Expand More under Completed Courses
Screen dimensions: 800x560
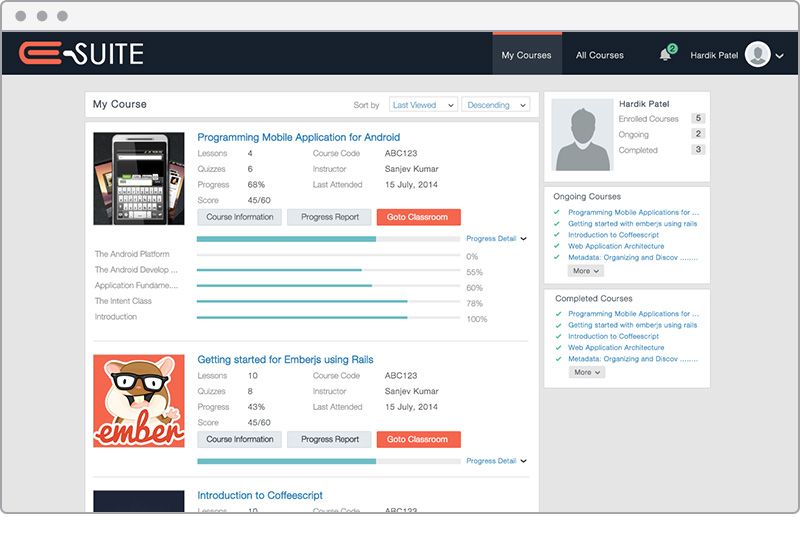(587, 372)
